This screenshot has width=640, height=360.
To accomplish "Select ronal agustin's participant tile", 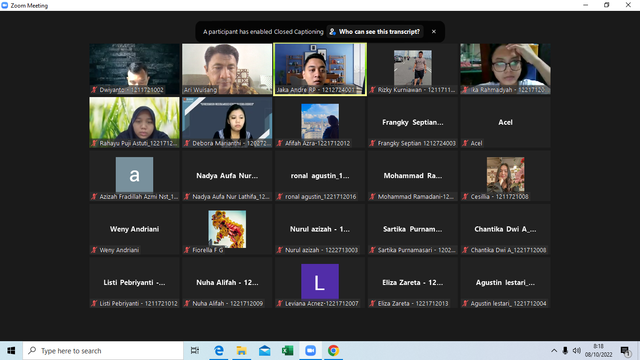I will coord(320,176).
